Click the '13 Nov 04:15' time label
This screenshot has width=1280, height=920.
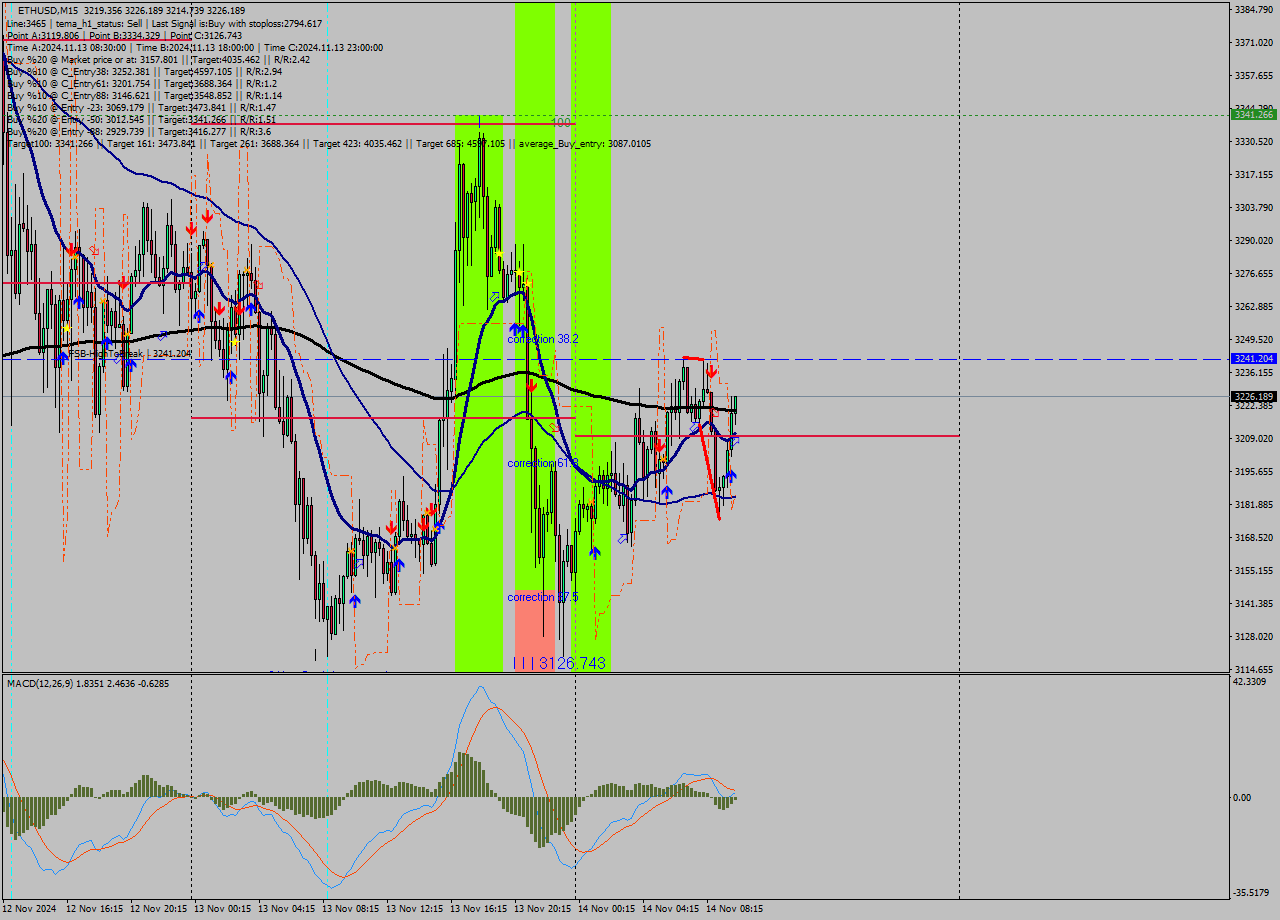tap(286, 909)
